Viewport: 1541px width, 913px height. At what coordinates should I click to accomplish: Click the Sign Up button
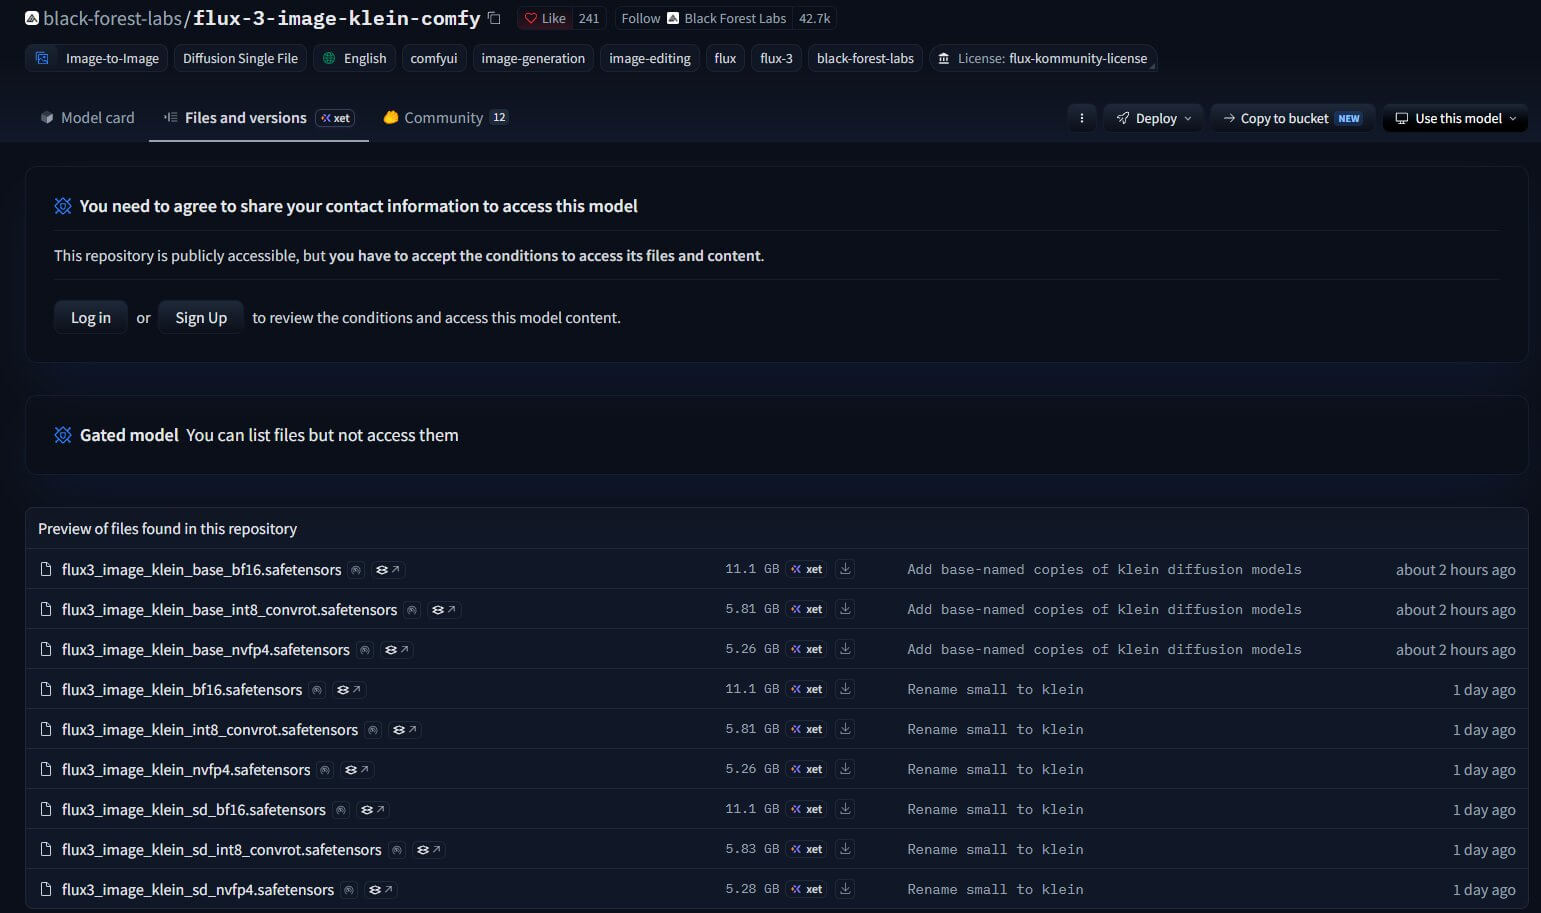click(x=201, y=318)
